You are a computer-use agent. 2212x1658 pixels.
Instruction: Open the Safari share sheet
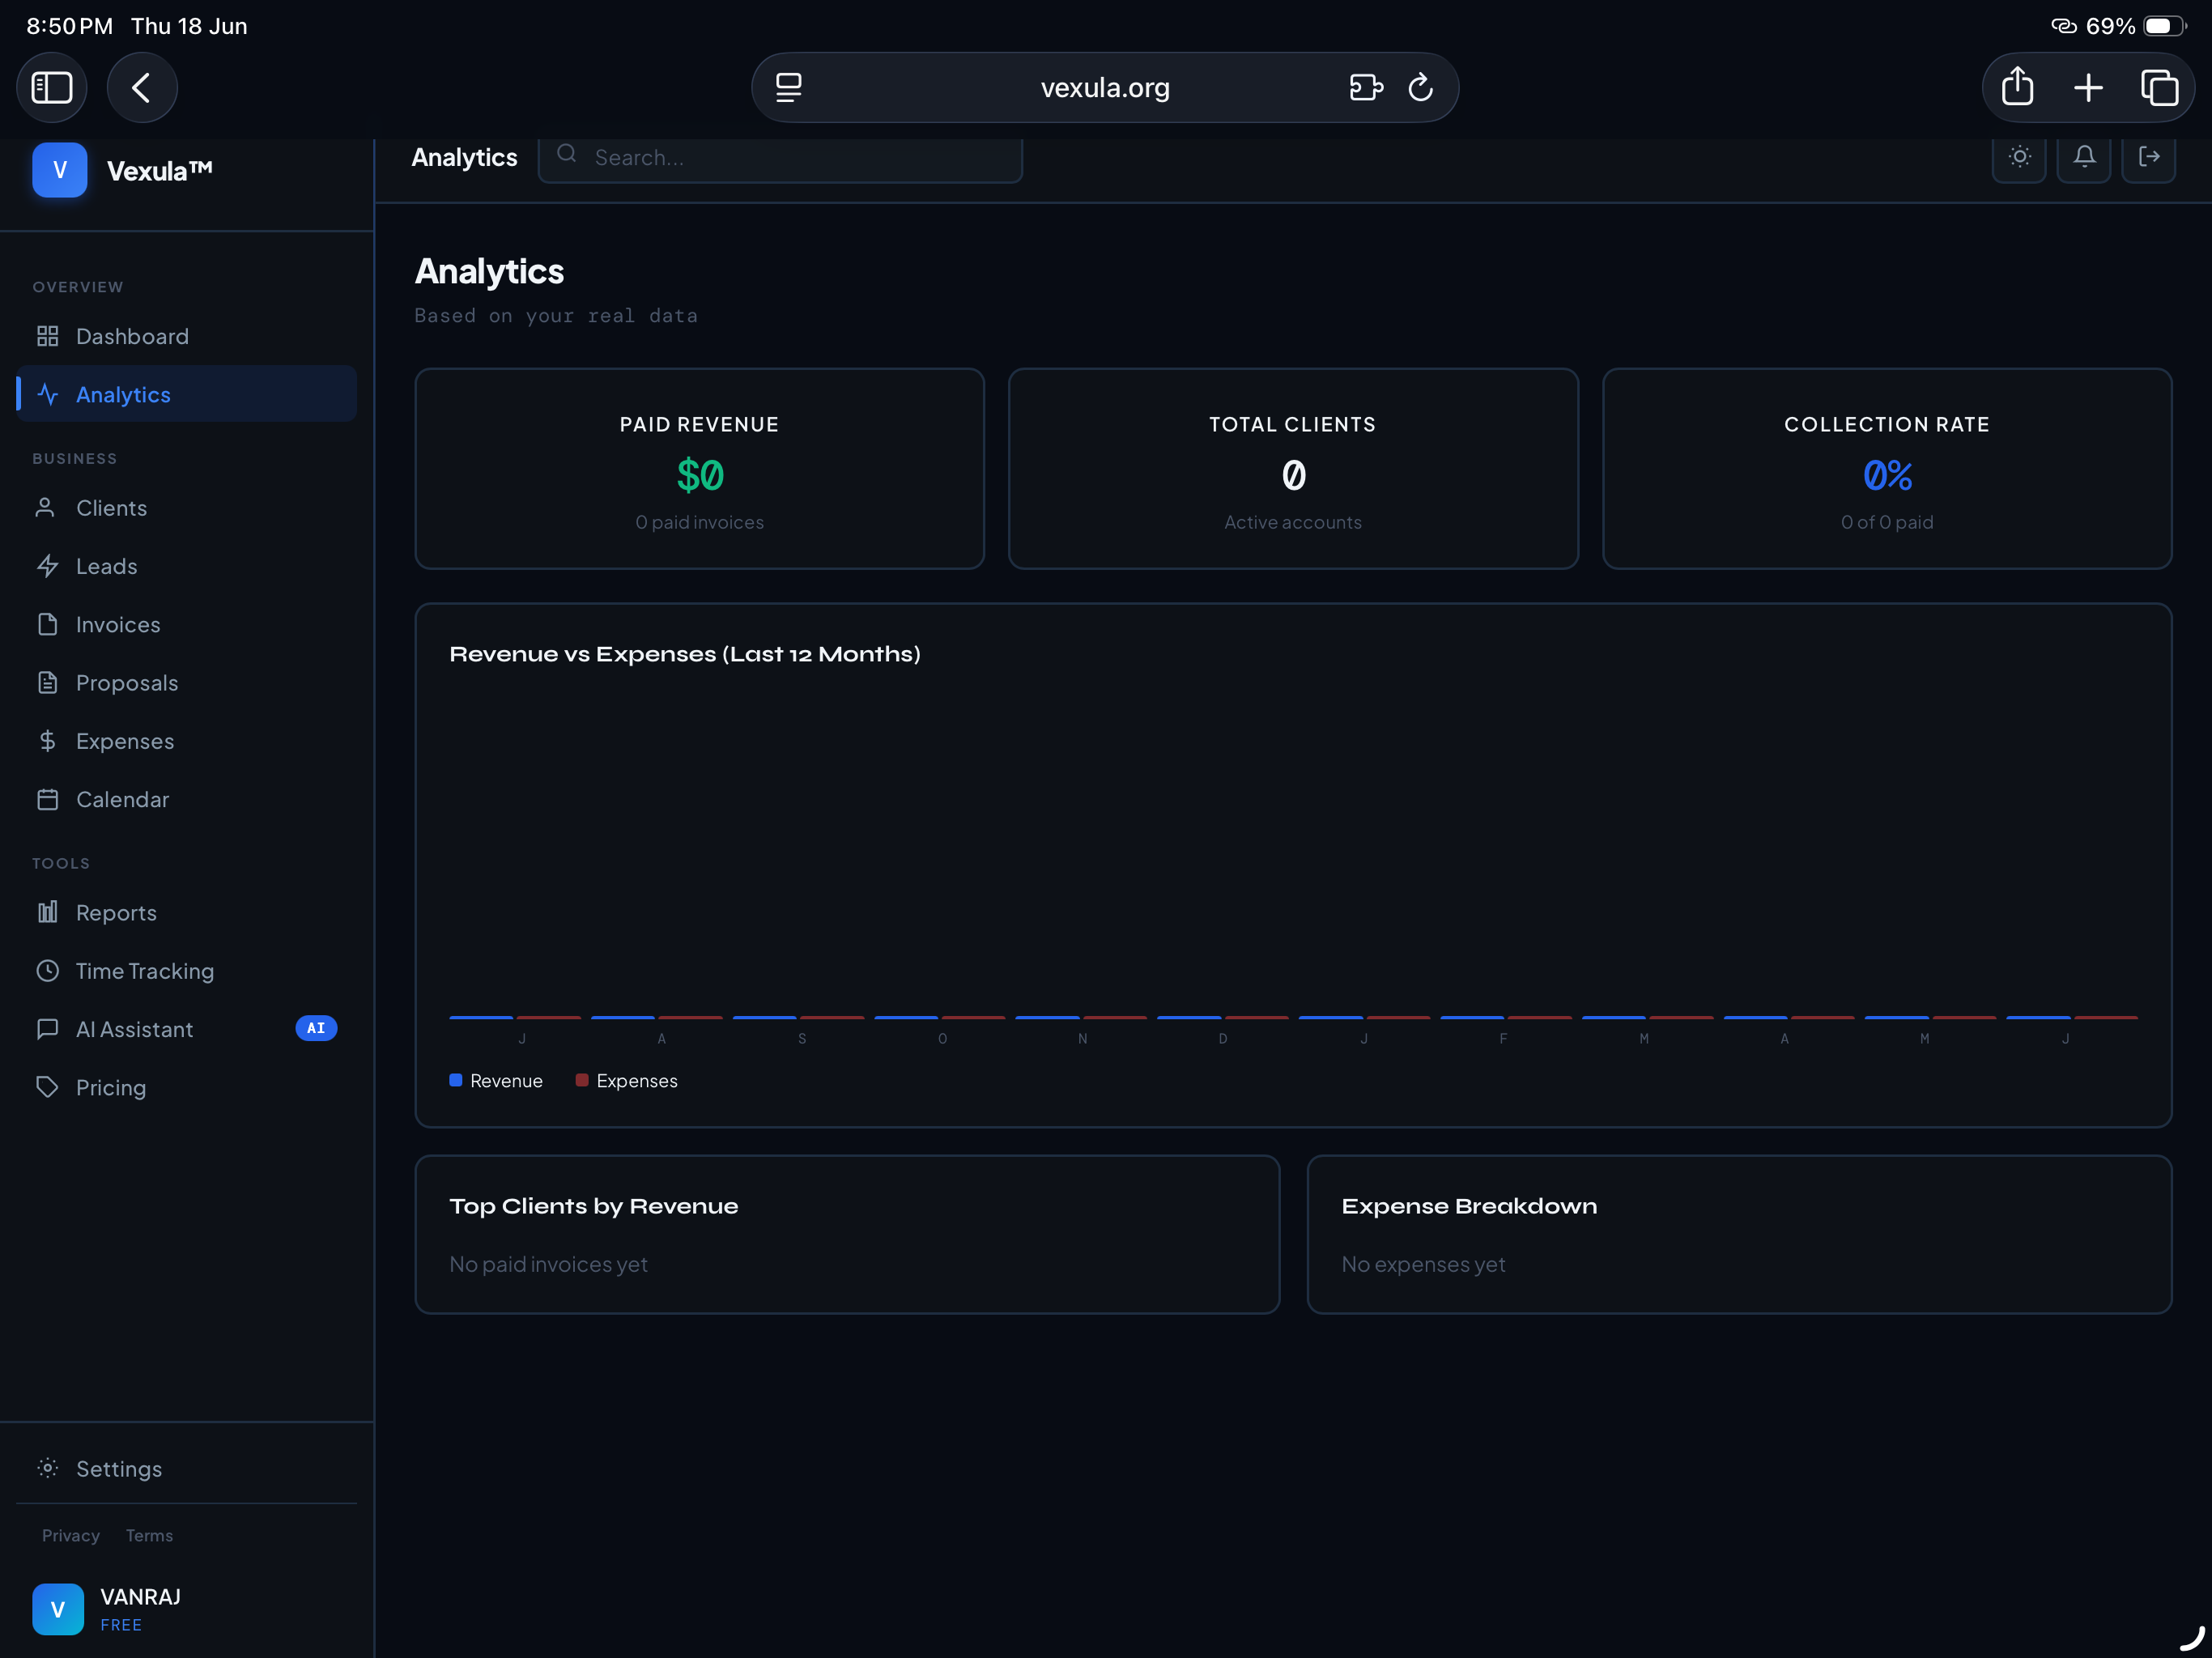point(2017,86)
